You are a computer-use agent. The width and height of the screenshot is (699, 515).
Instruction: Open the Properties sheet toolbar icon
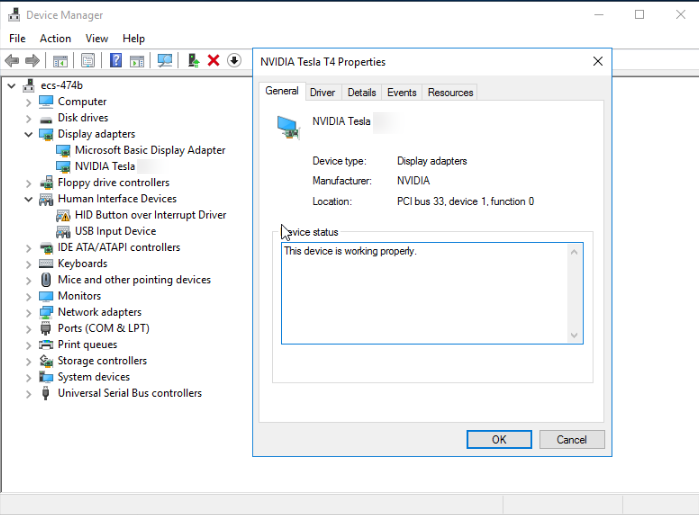pos(88,60)
